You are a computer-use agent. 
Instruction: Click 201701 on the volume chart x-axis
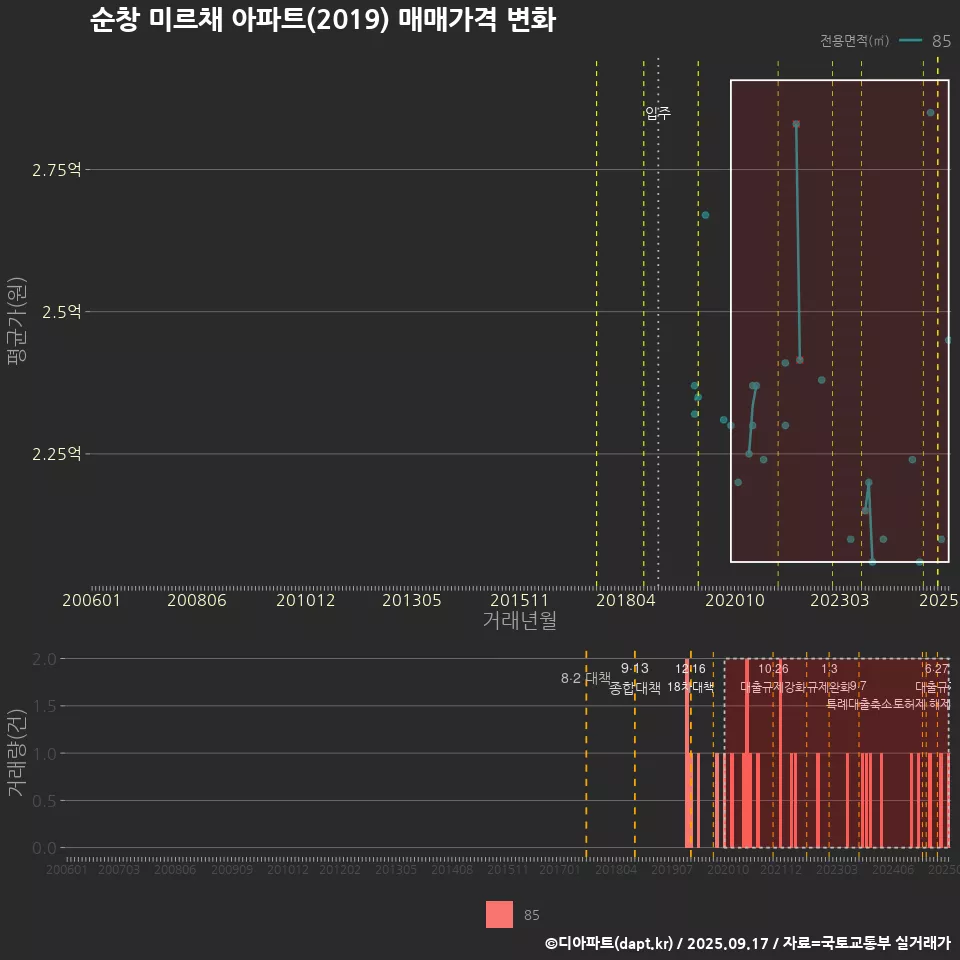pos(560,869)
